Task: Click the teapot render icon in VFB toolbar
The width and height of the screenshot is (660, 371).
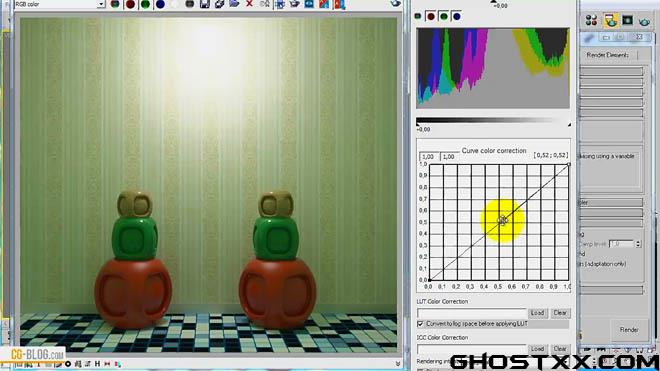Action: 294,4
